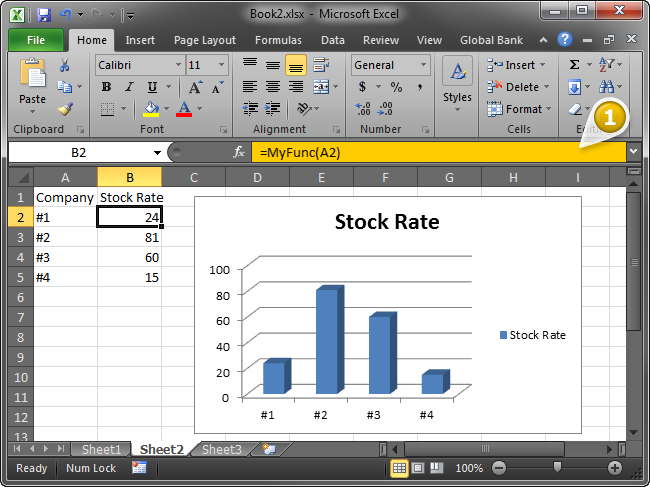This screenshot has height=487, width=650.
Task: Click the Insert Worksheet tab icon
Action: 269,449
